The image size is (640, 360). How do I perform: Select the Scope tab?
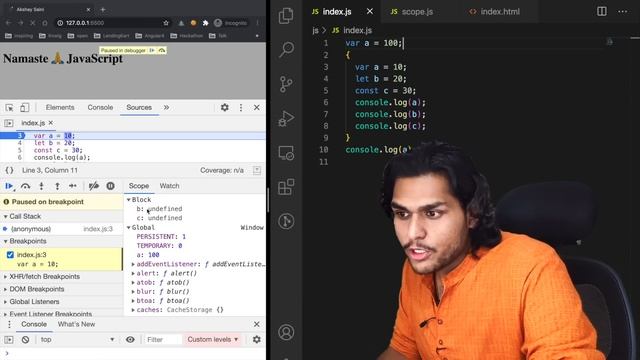pyautogui.click(x=139, y=186)
